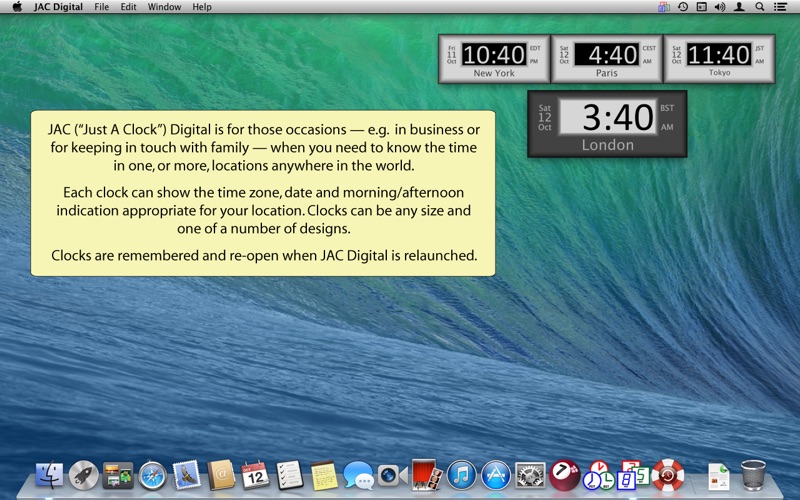Viewport: 800px width, 500px height.
Task: Open Contacts address book in dock
Action: [221, 476]
